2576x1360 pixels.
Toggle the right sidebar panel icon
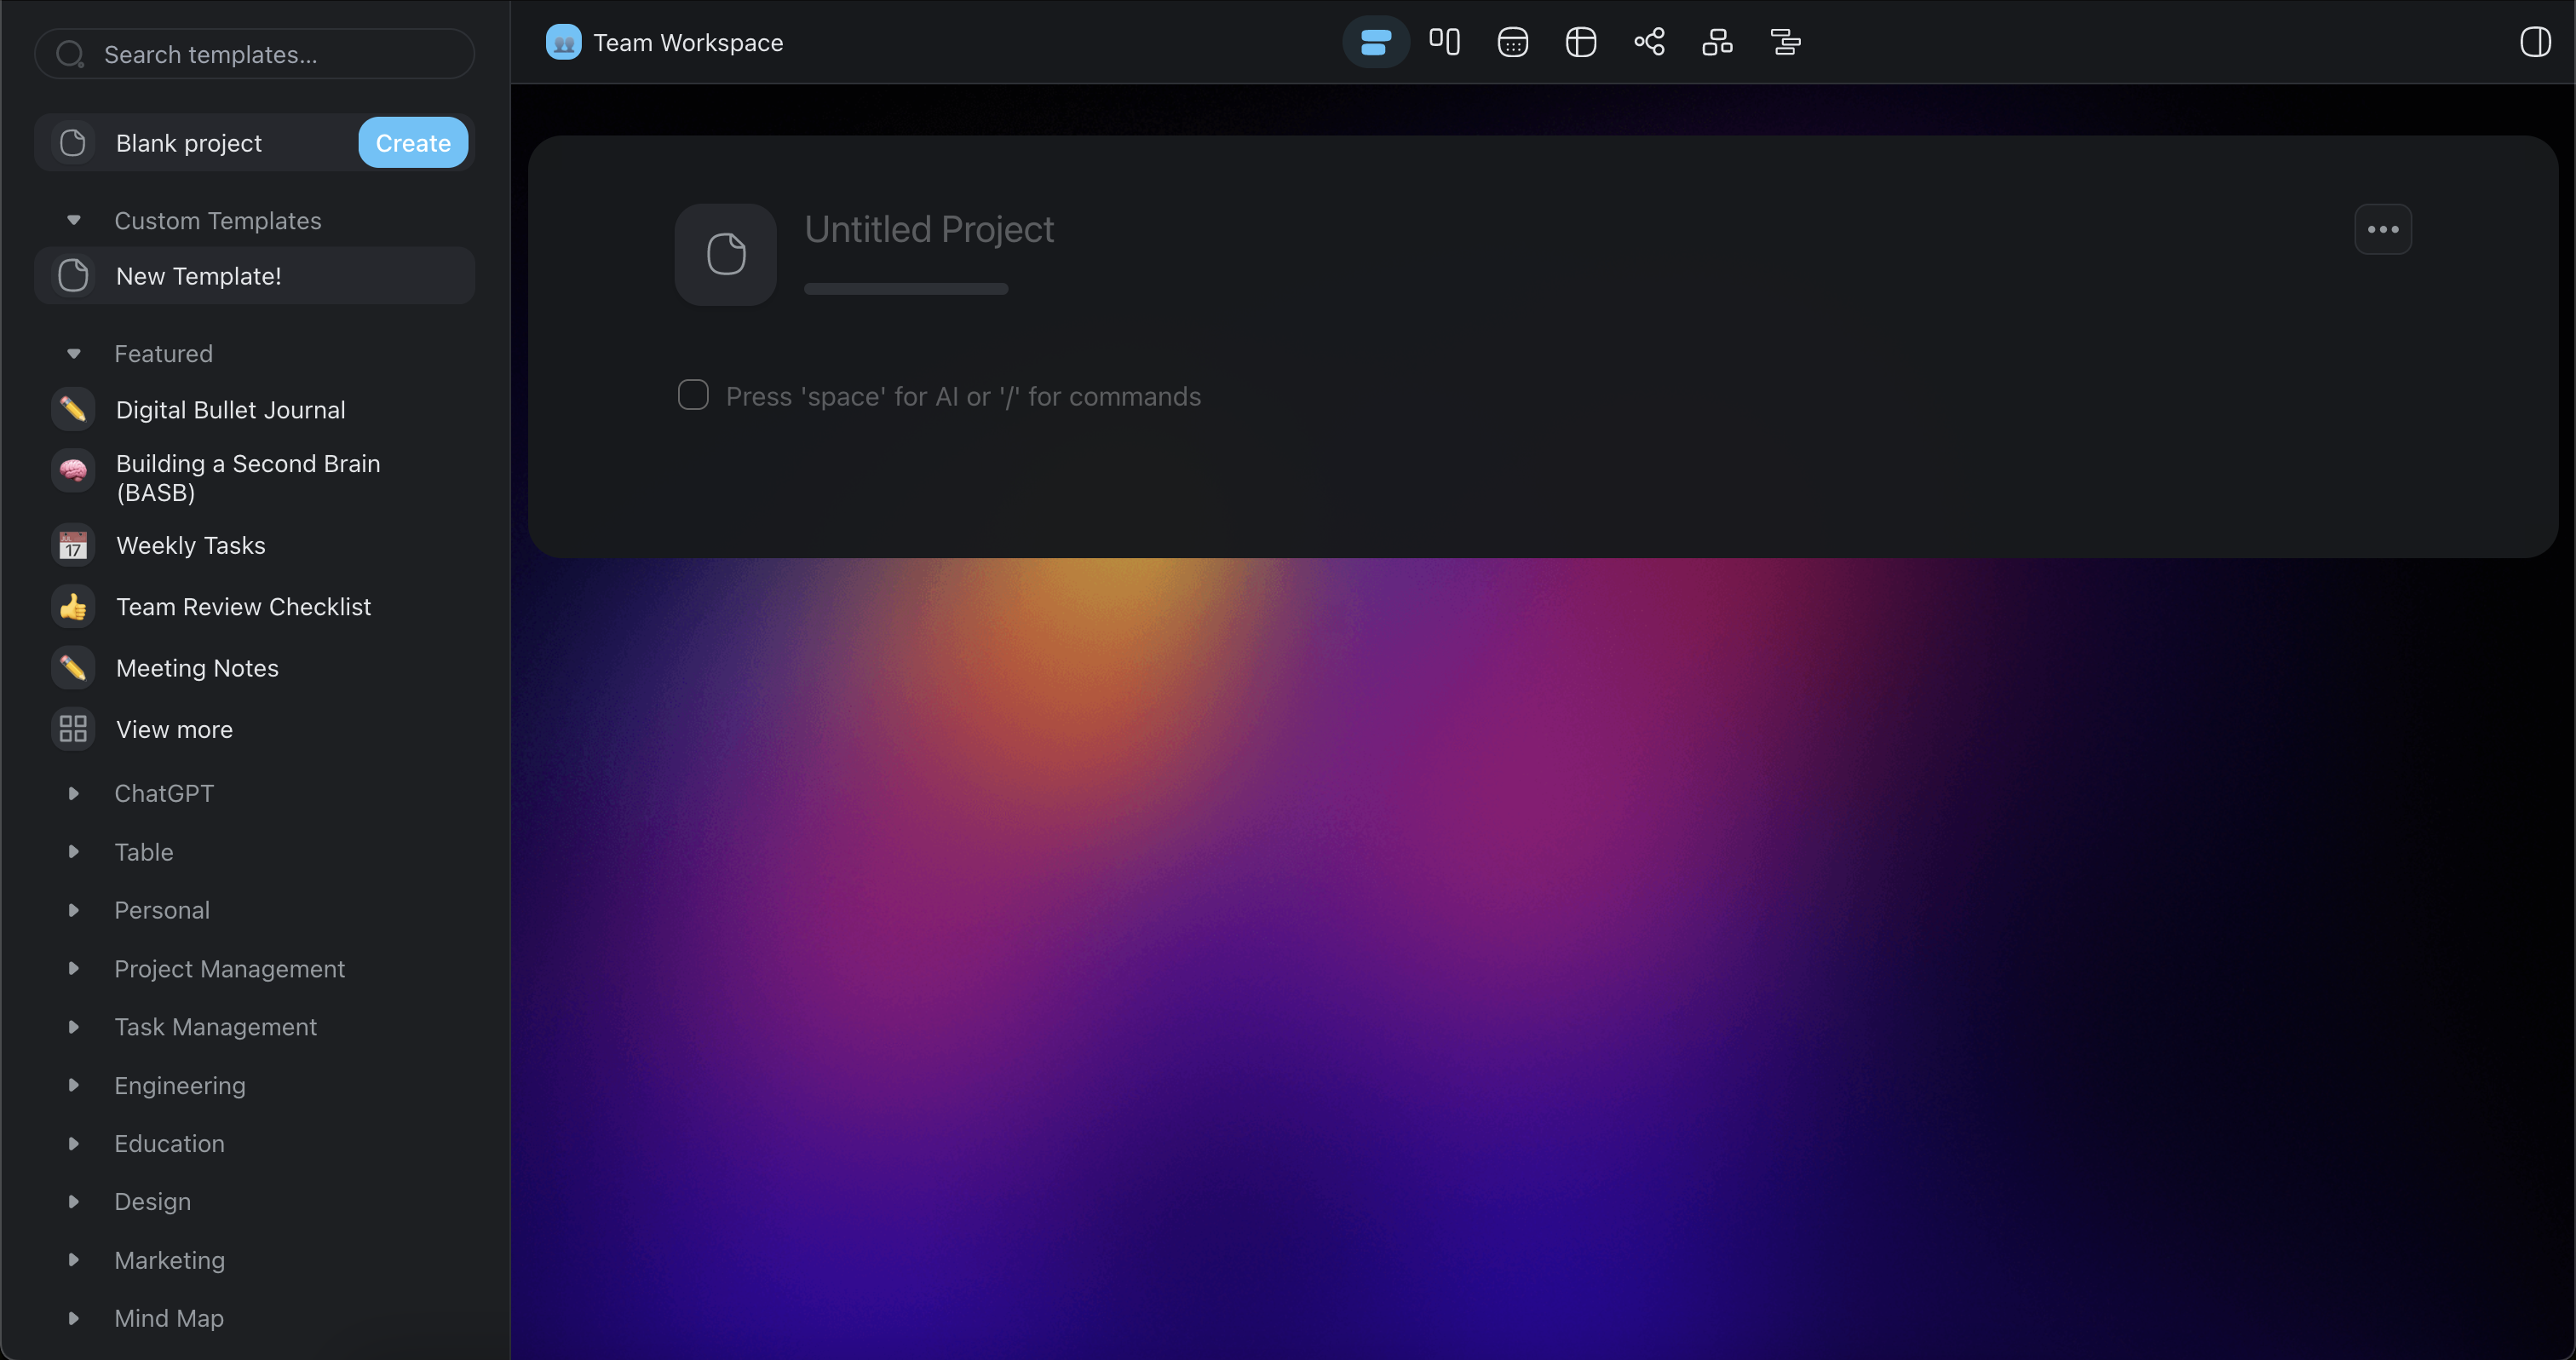pyautogui.click(x=2535, y=42)
